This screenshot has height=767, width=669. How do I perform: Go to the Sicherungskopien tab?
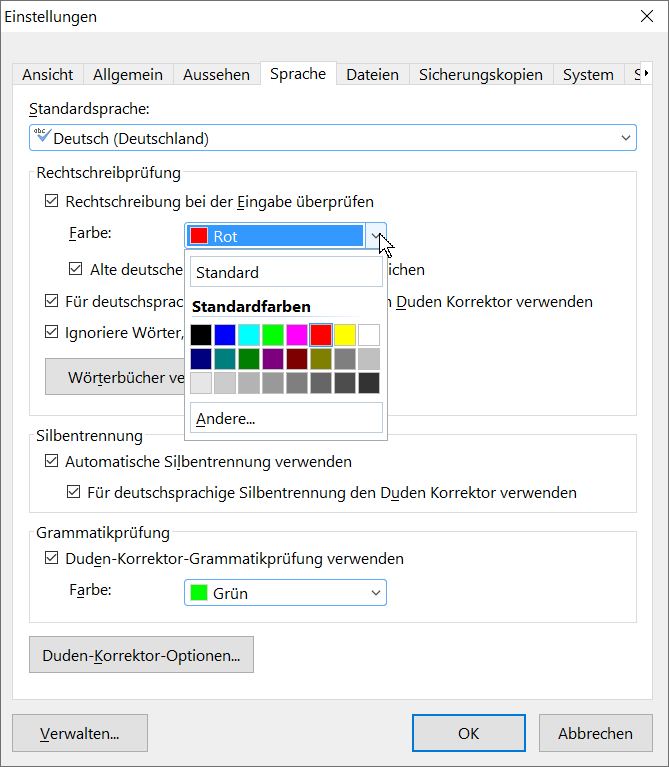tap(481, 74)
